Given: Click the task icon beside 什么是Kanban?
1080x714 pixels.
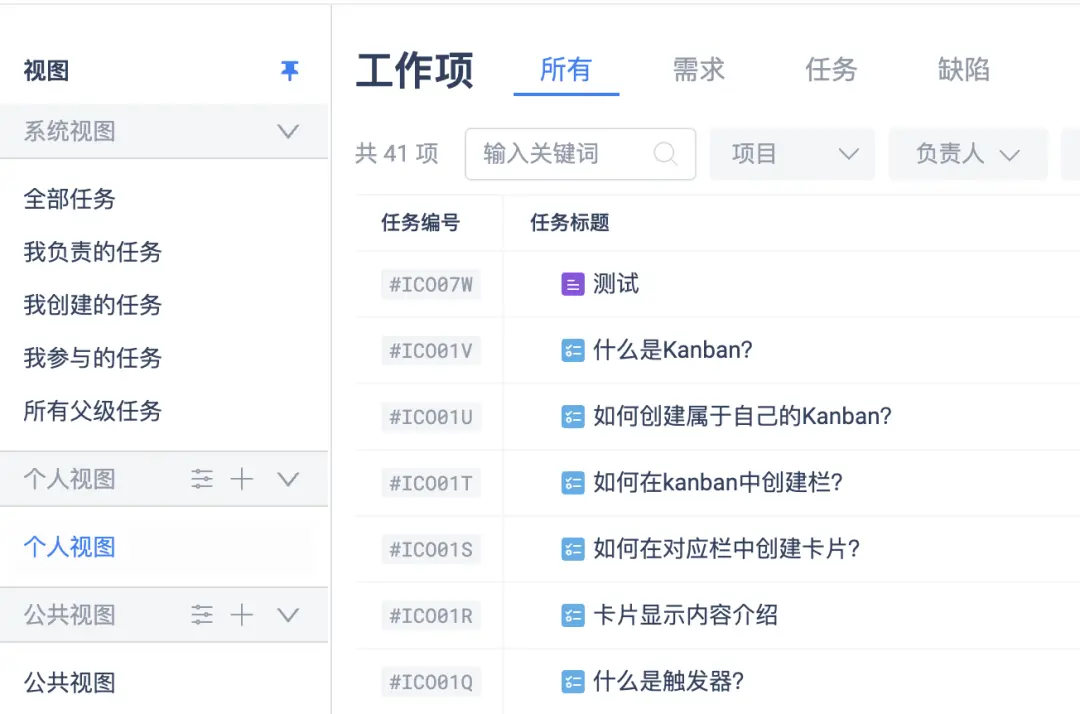Looking at the screenshot, I should (572, 351).
